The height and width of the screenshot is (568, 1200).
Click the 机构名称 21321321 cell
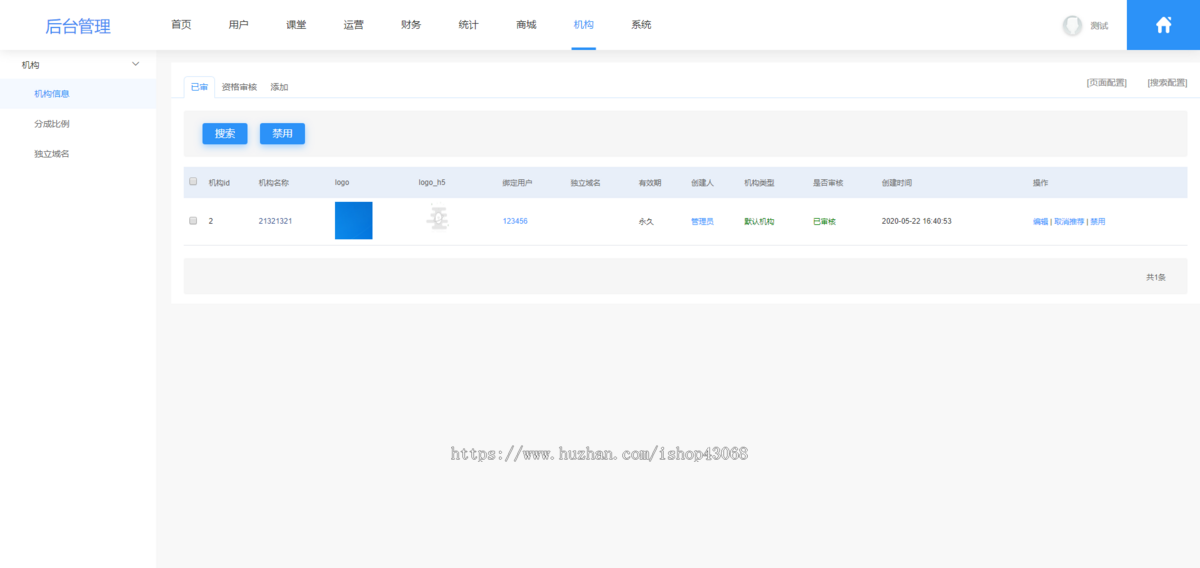(275, 221)
